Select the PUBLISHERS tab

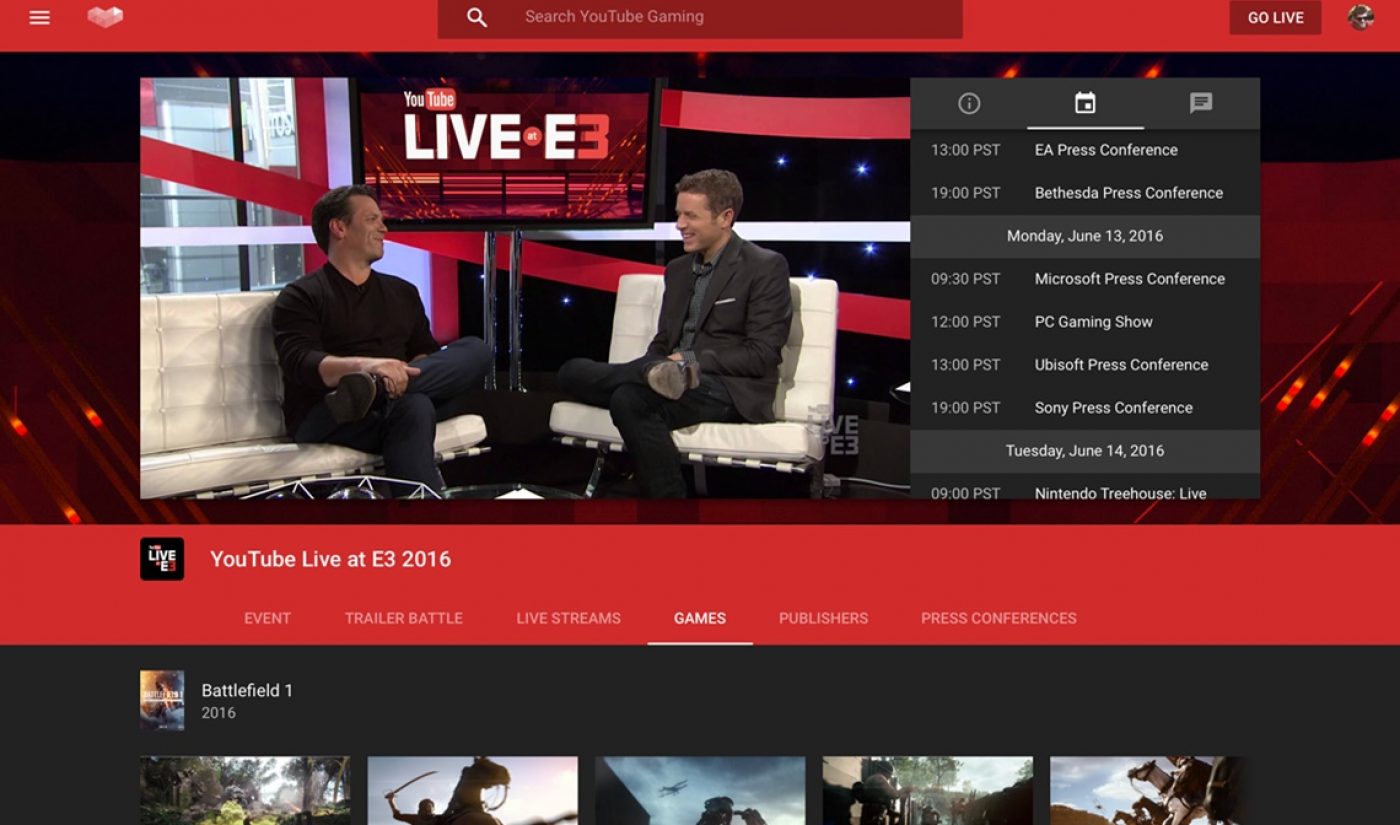[822, 618]
